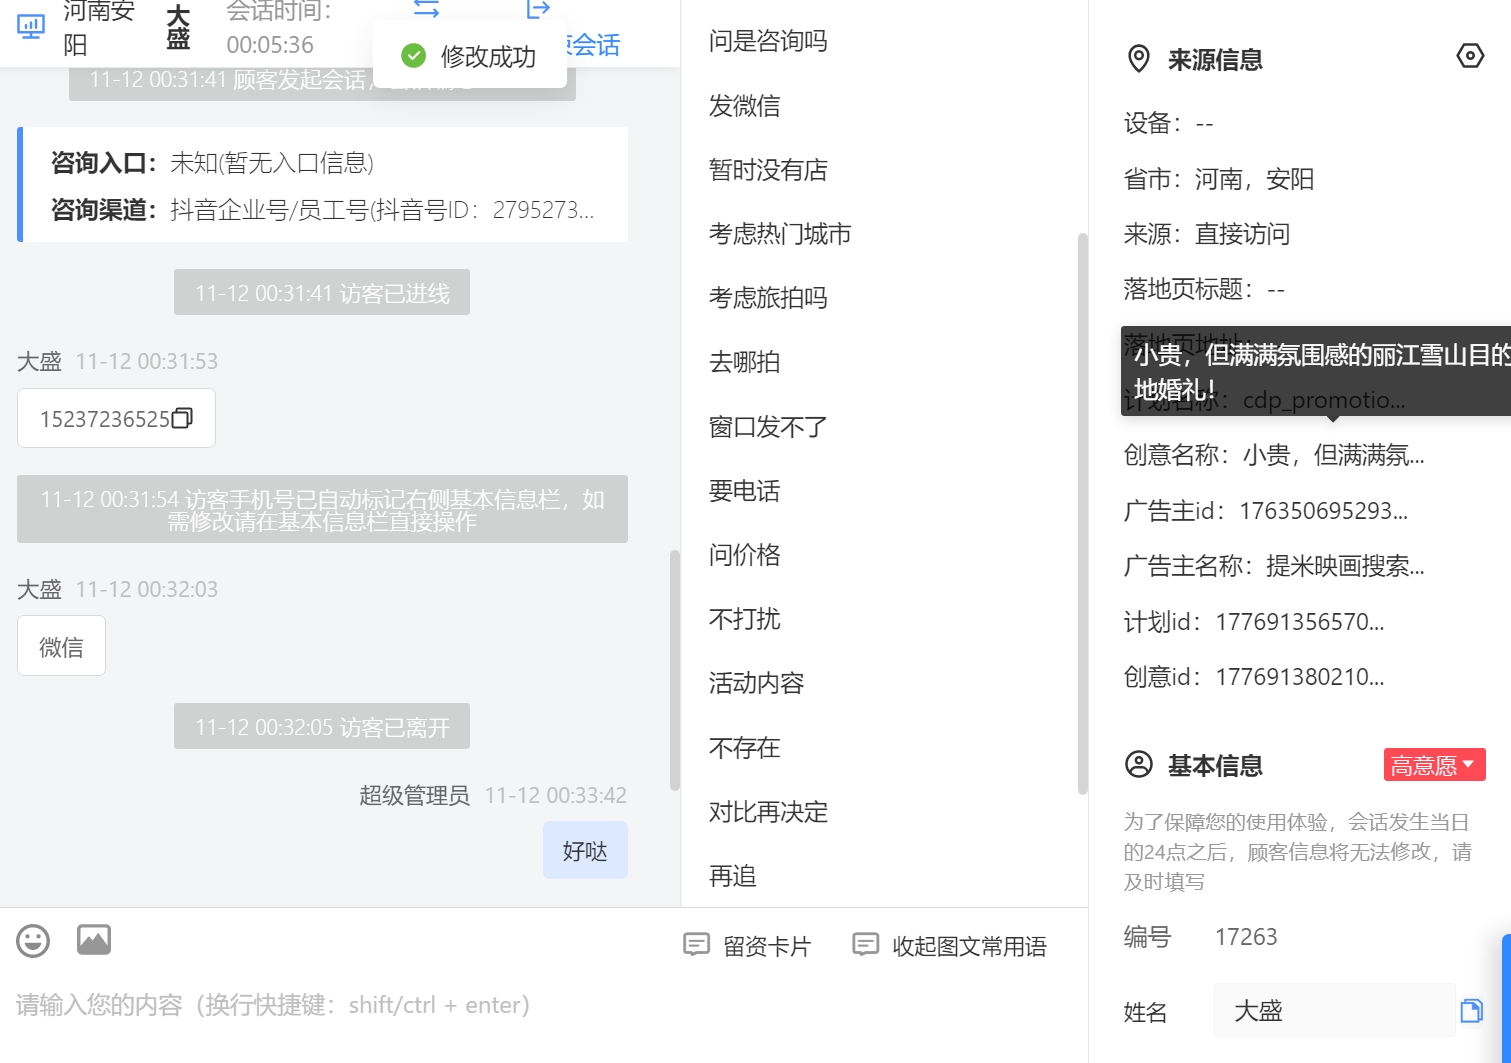
Task: Choose quick phrase 窗口发不了
Action: (768, 426)
